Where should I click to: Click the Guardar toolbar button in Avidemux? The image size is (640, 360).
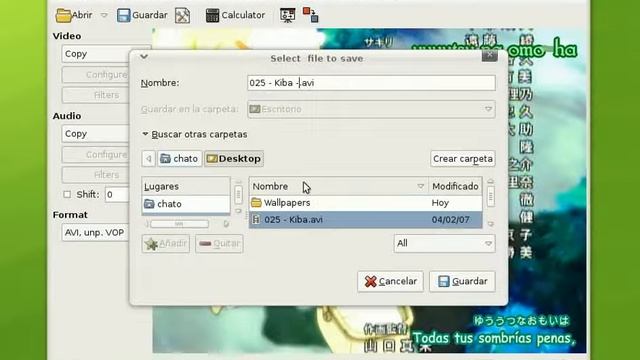coord(142,15)
